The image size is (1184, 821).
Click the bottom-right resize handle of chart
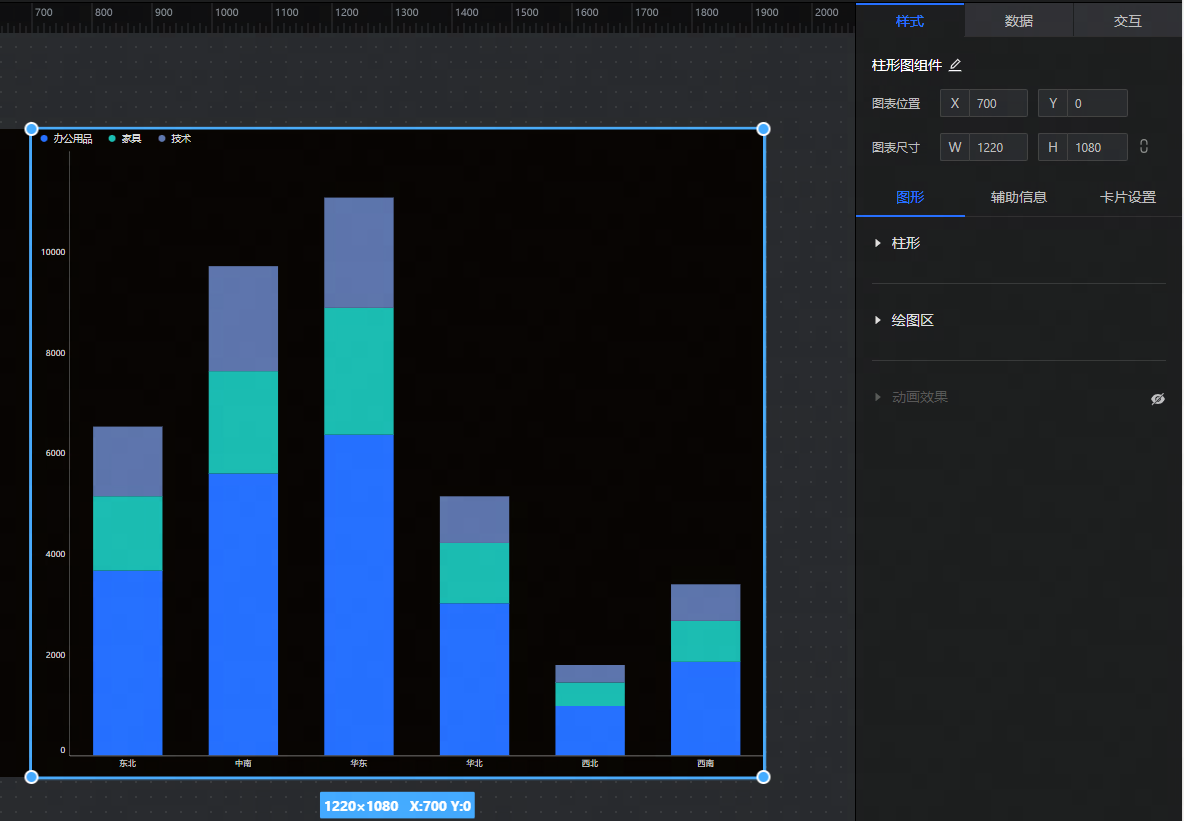pos(763,776)
